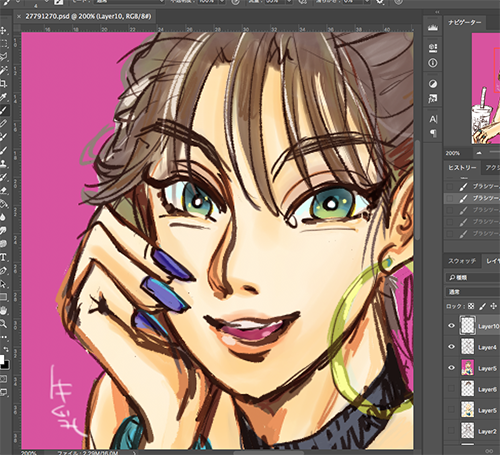Open the layer blend mode dropdown
Image resolution: width=500 pixels, height=455 pixels.
[473, 292]
